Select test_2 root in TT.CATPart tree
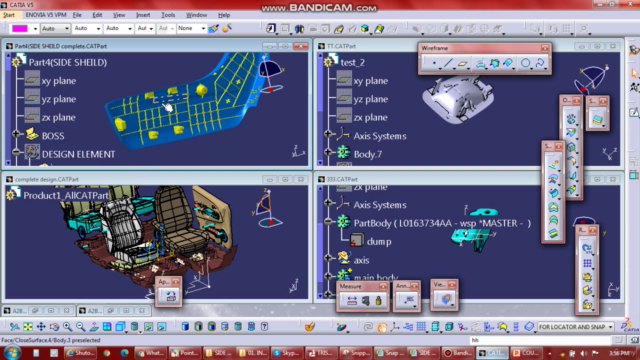The width and height of the screenshot is (640, 360). pyautogui.click(x=353, y=62)
